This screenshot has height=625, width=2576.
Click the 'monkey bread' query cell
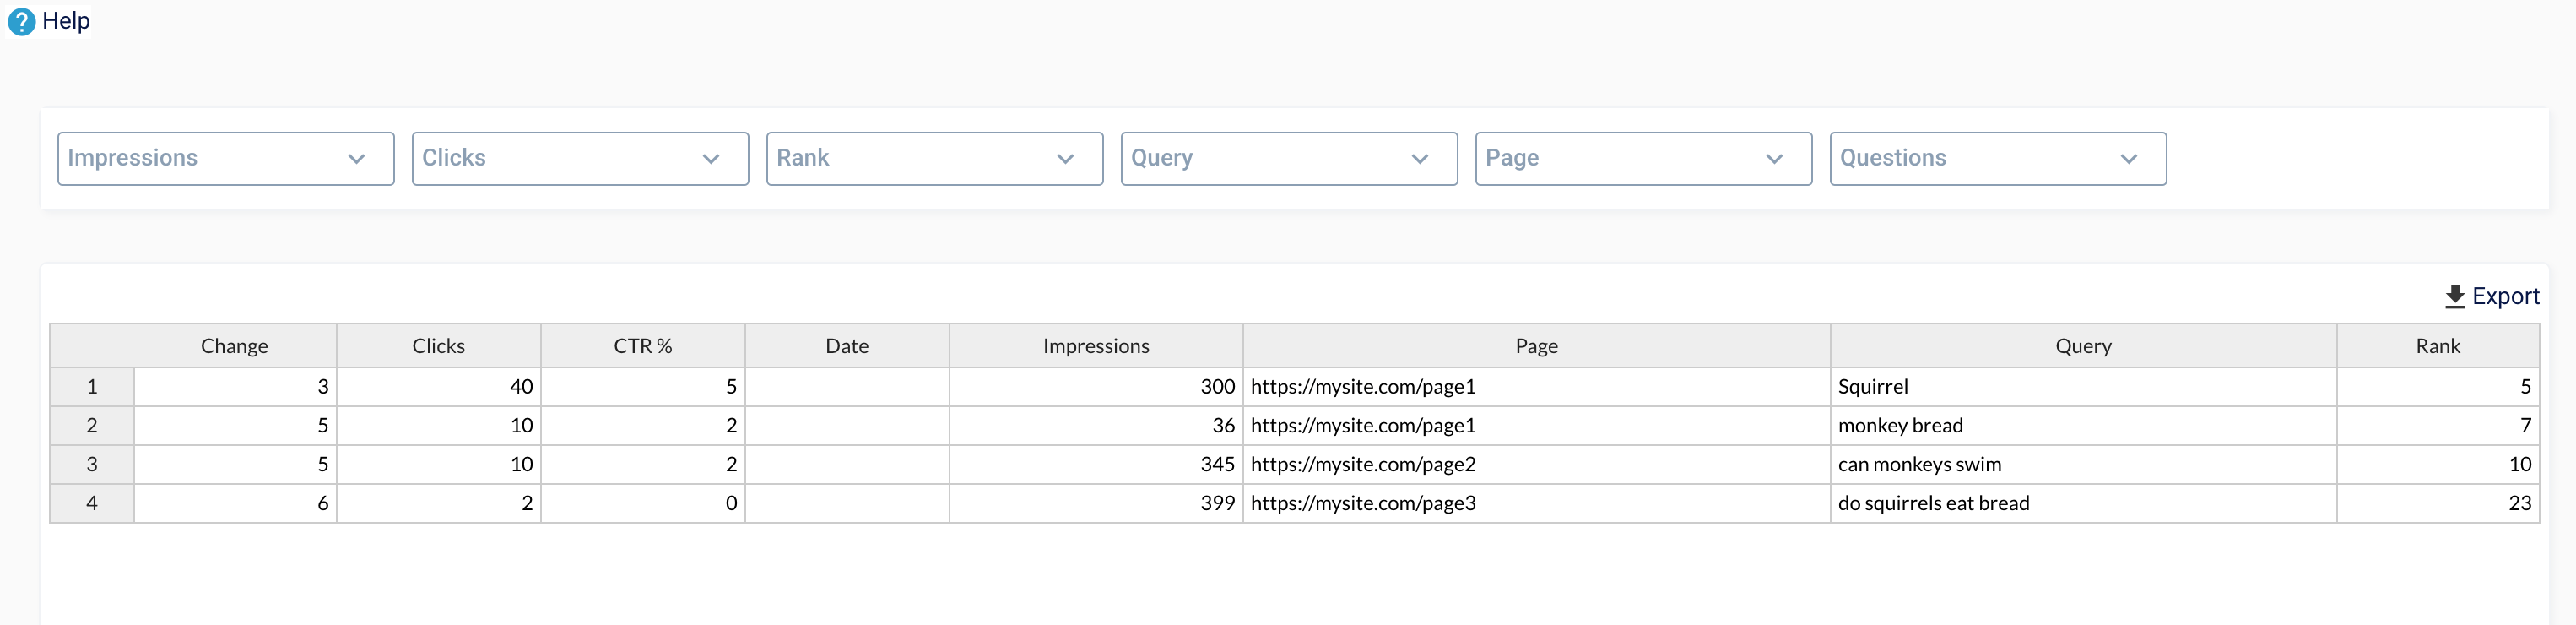point(1900,426)
